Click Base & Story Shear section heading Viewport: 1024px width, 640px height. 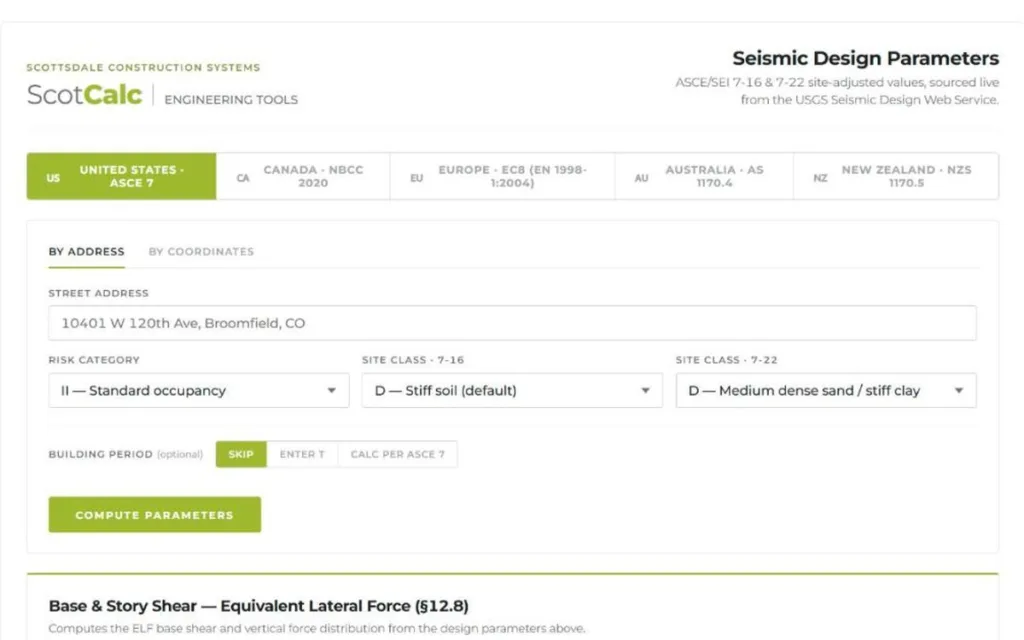tap(259, 606)
